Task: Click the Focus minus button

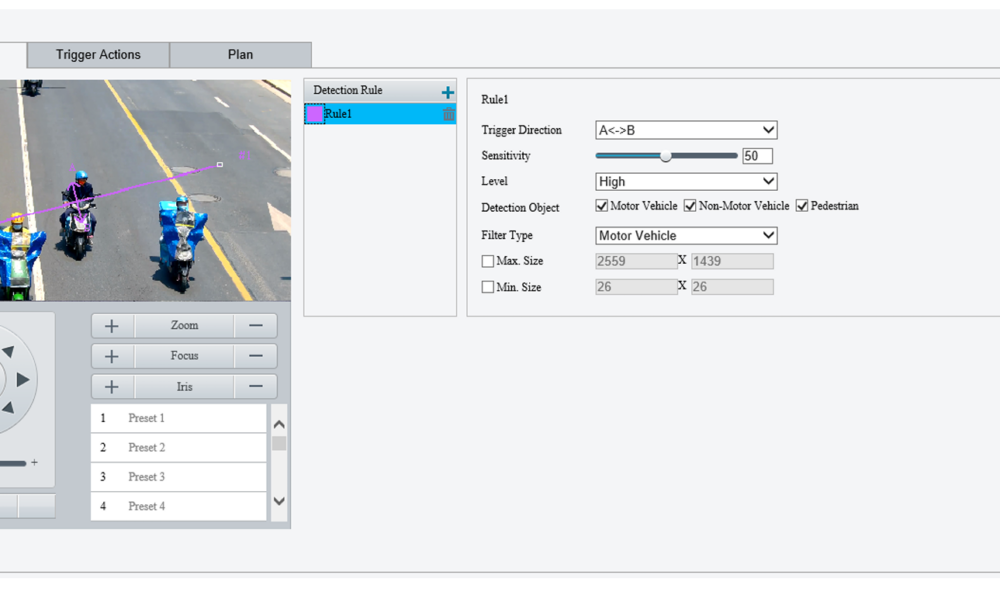Action: [256, 356]
